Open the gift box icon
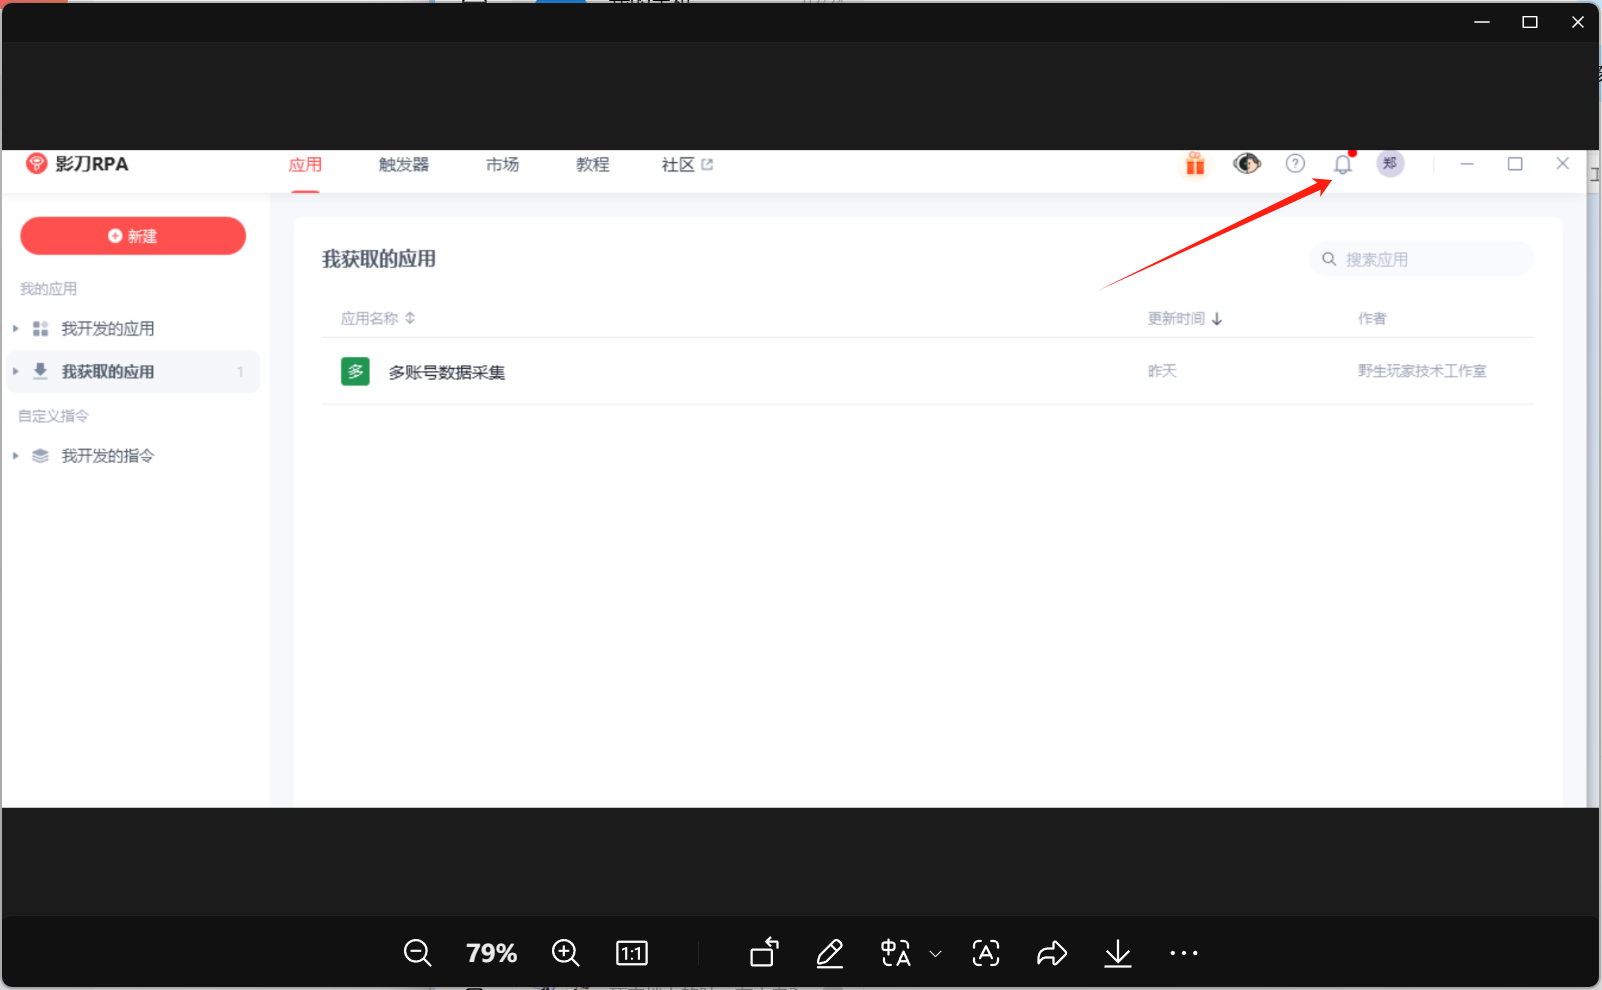This screenshot has width=1602, height=990. click(1195, 164)
